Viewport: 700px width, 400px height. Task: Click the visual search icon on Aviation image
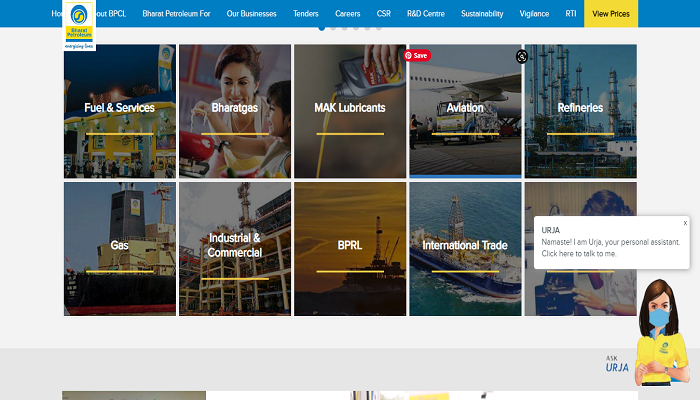(521, 57)
